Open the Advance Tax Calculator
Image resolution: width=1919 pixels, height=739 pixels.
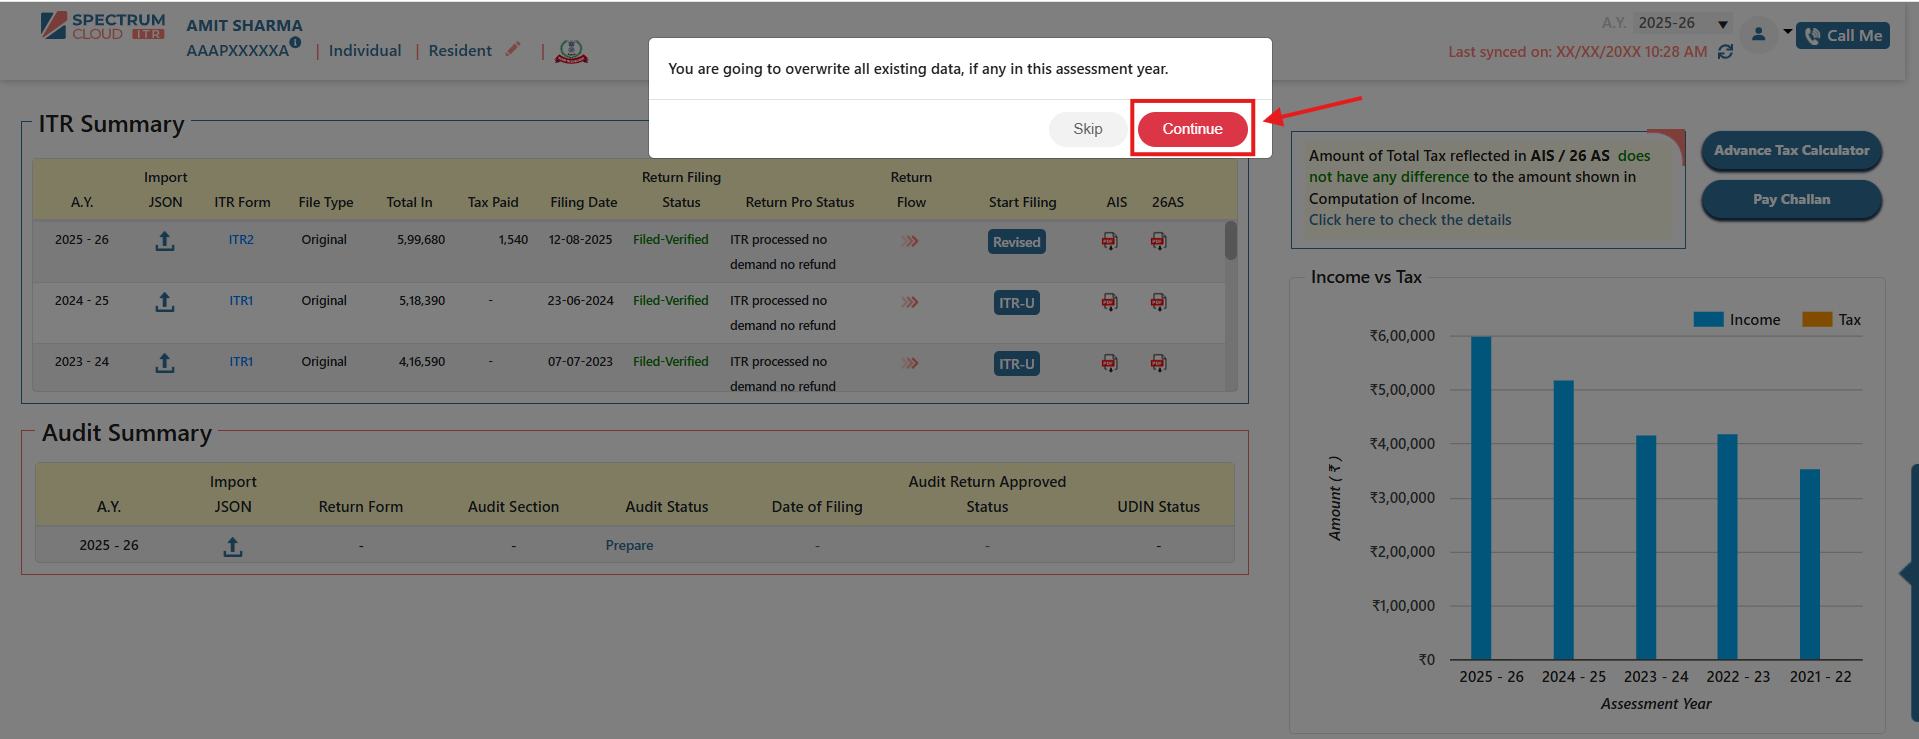[1791, 151]
